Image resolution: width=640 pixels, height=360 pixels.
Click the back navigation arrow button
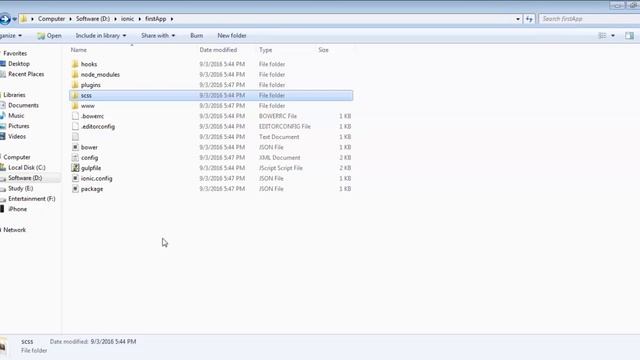pyautogui.click(x=5, y=19)
